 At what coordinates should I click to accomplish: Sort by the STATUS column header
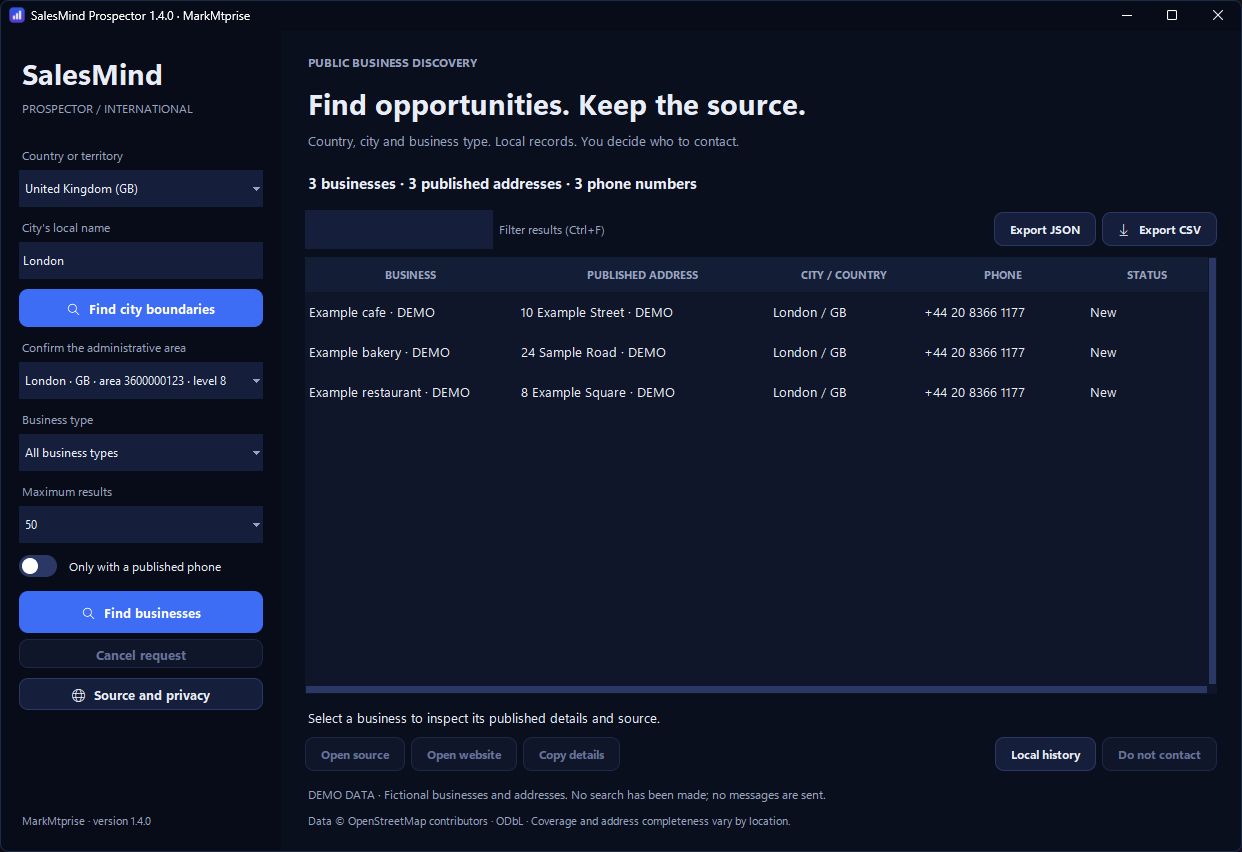1146,275
